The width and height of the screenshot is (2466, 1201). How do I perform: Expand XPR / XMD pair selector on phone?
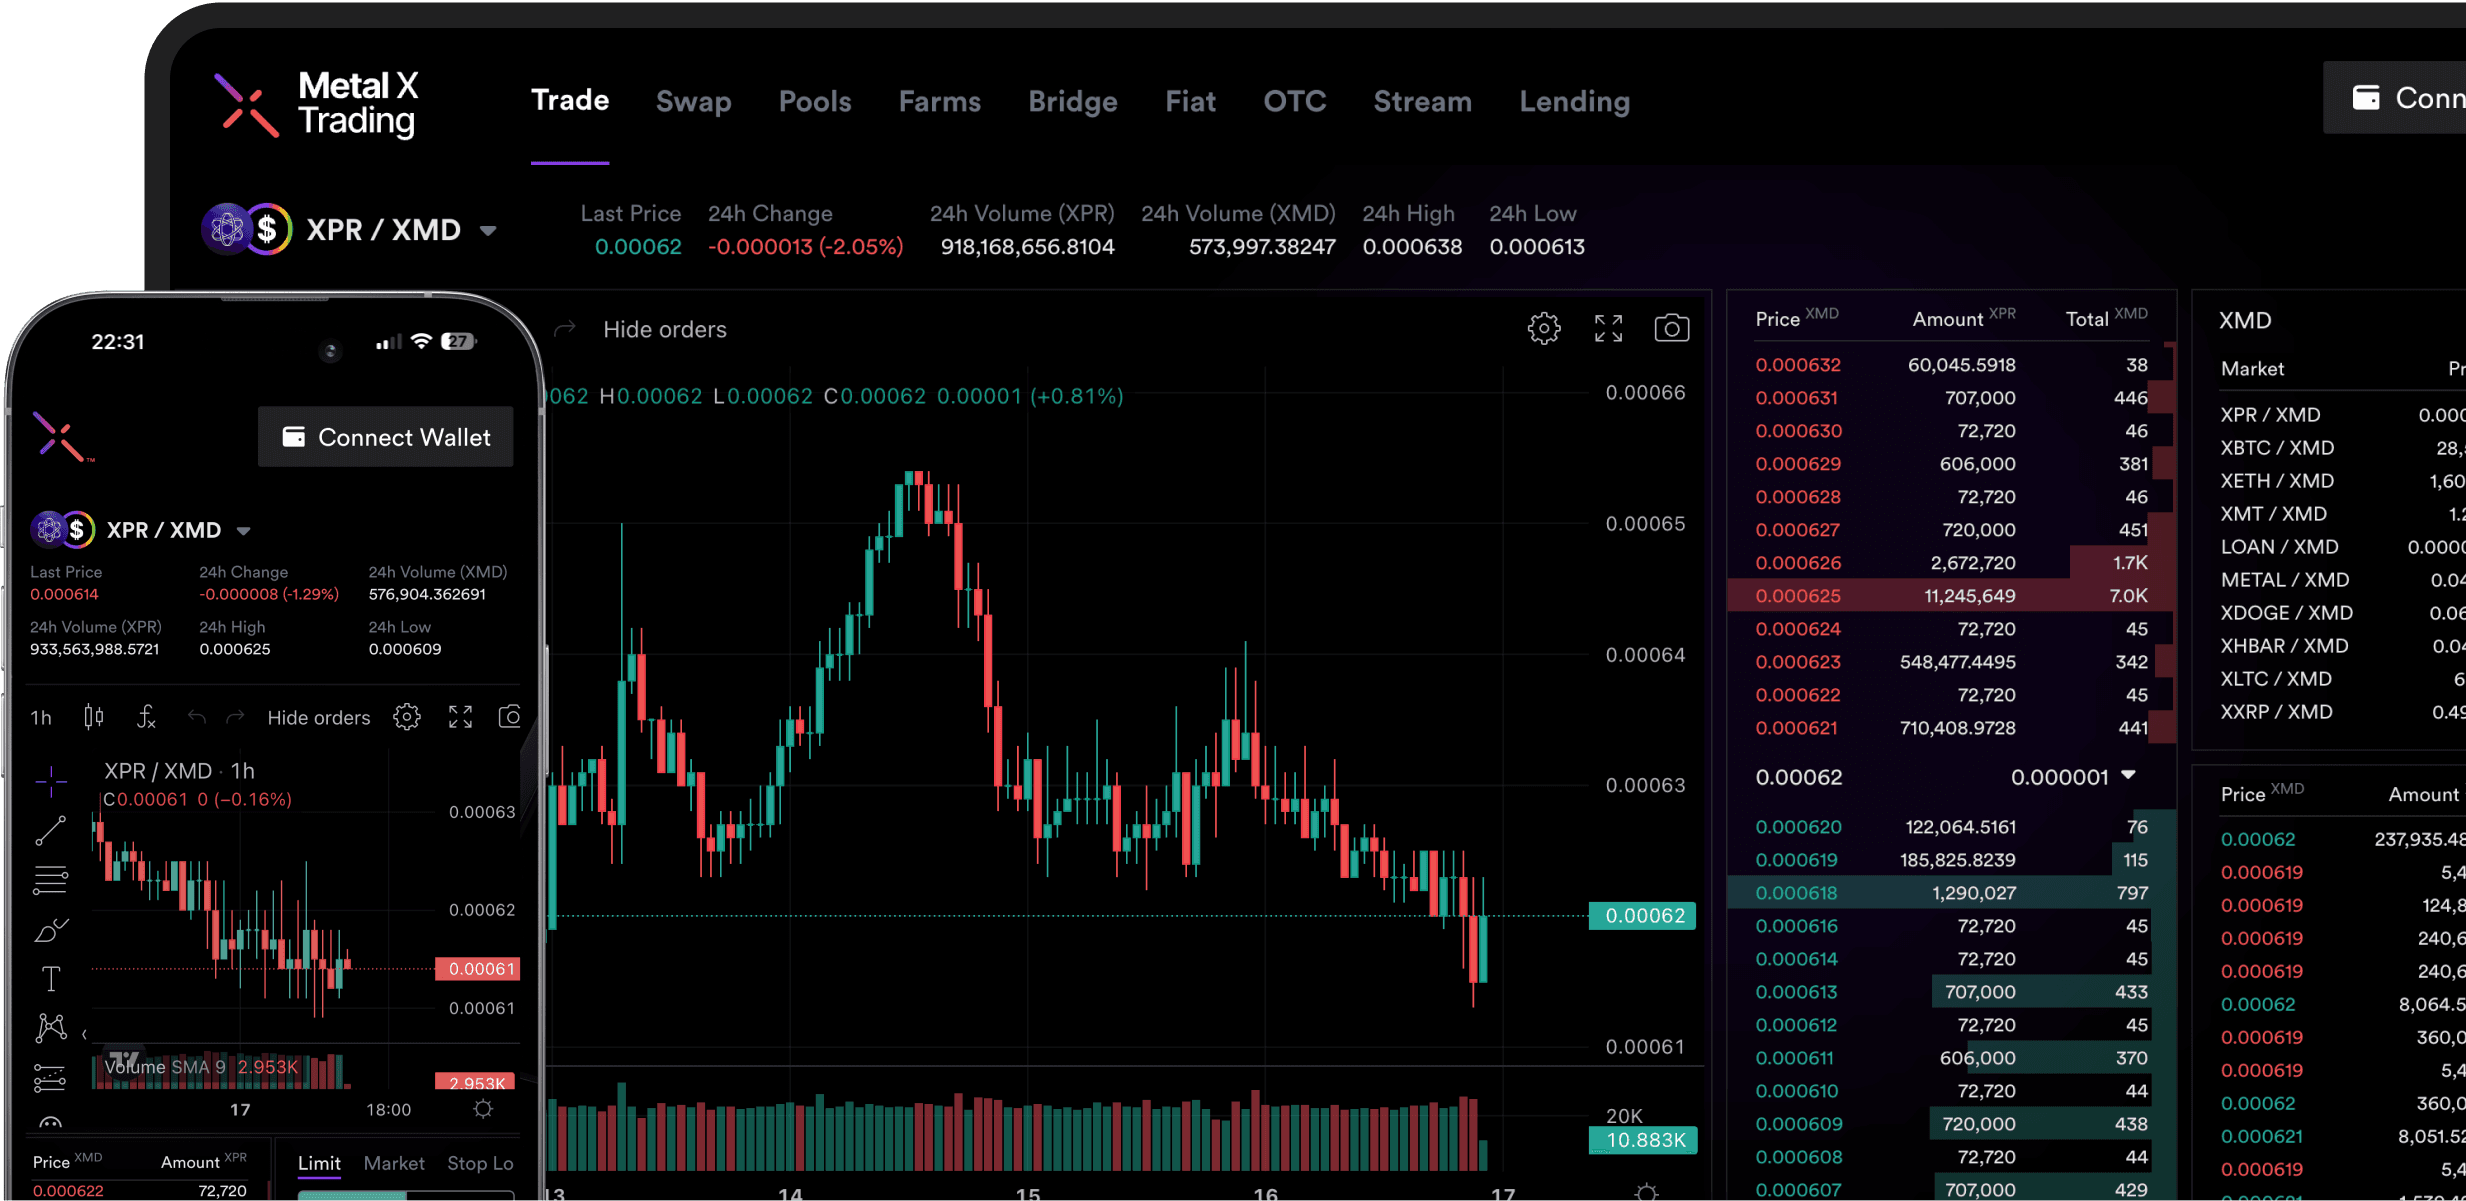pyautogui.click(x=243, y=531)
